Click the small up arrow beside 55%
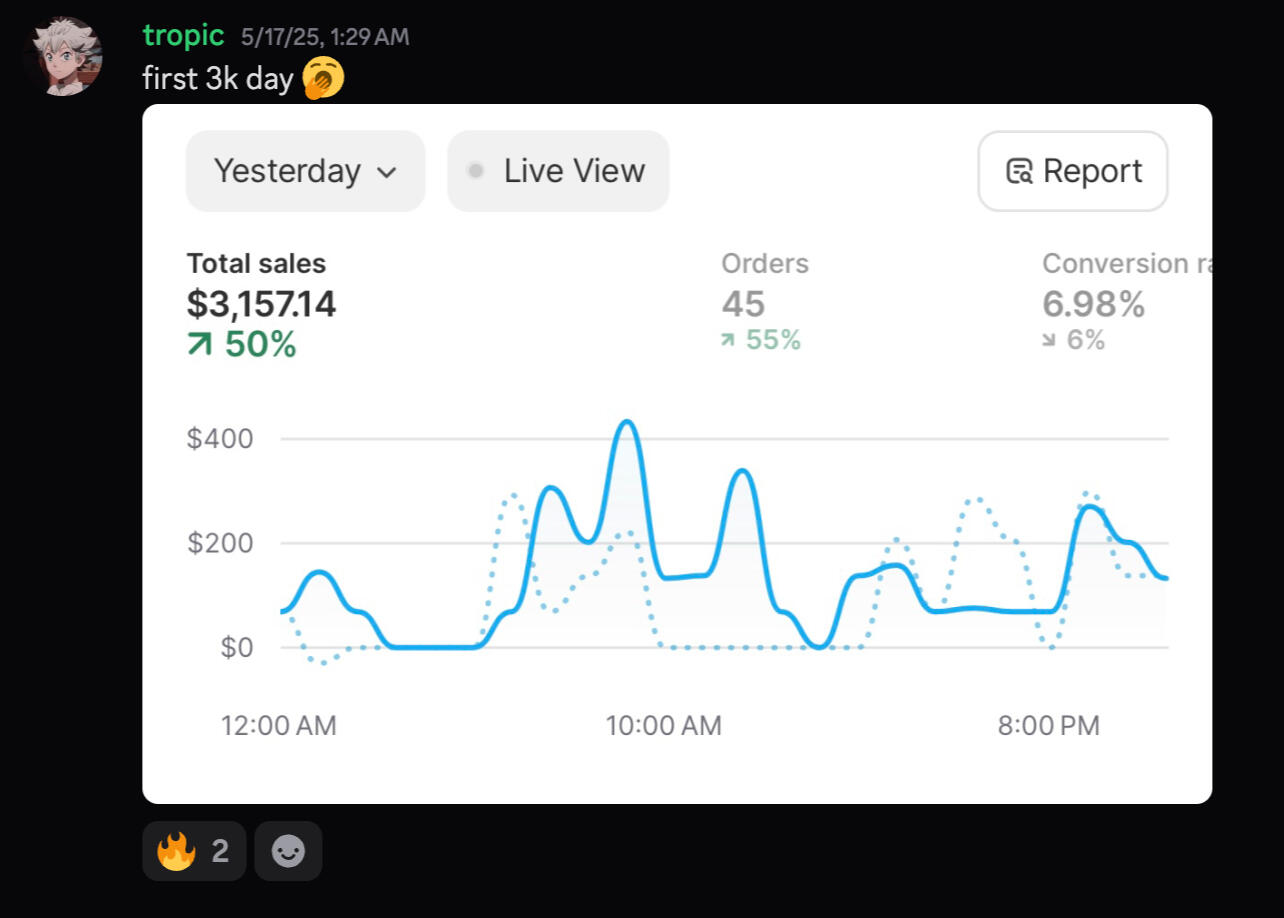This screenshot has height=918, width=1284. [x=728, y=341]
